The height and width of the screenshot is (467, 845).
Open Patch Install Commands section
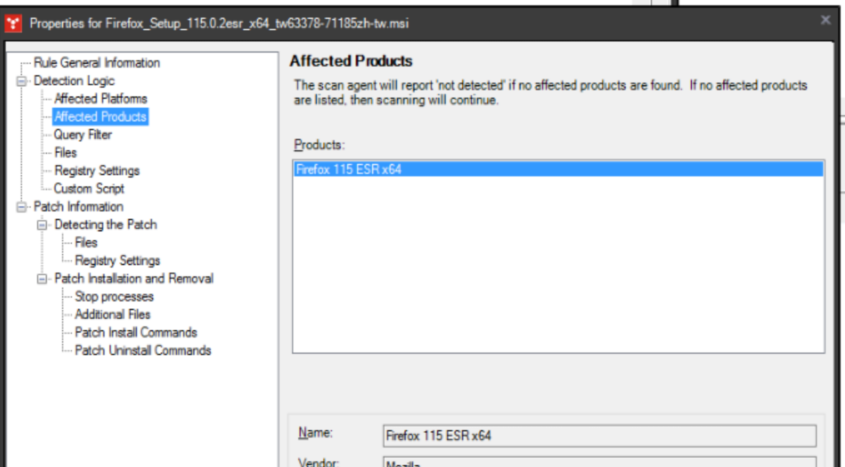(x=135, y=333)
